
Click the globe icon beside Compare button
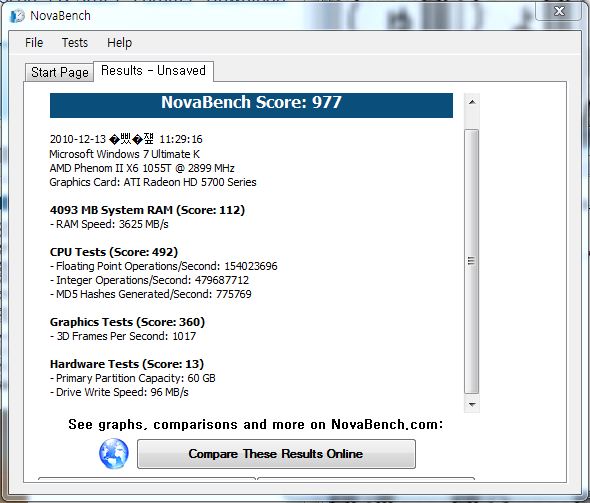click(x=114, y=453)
